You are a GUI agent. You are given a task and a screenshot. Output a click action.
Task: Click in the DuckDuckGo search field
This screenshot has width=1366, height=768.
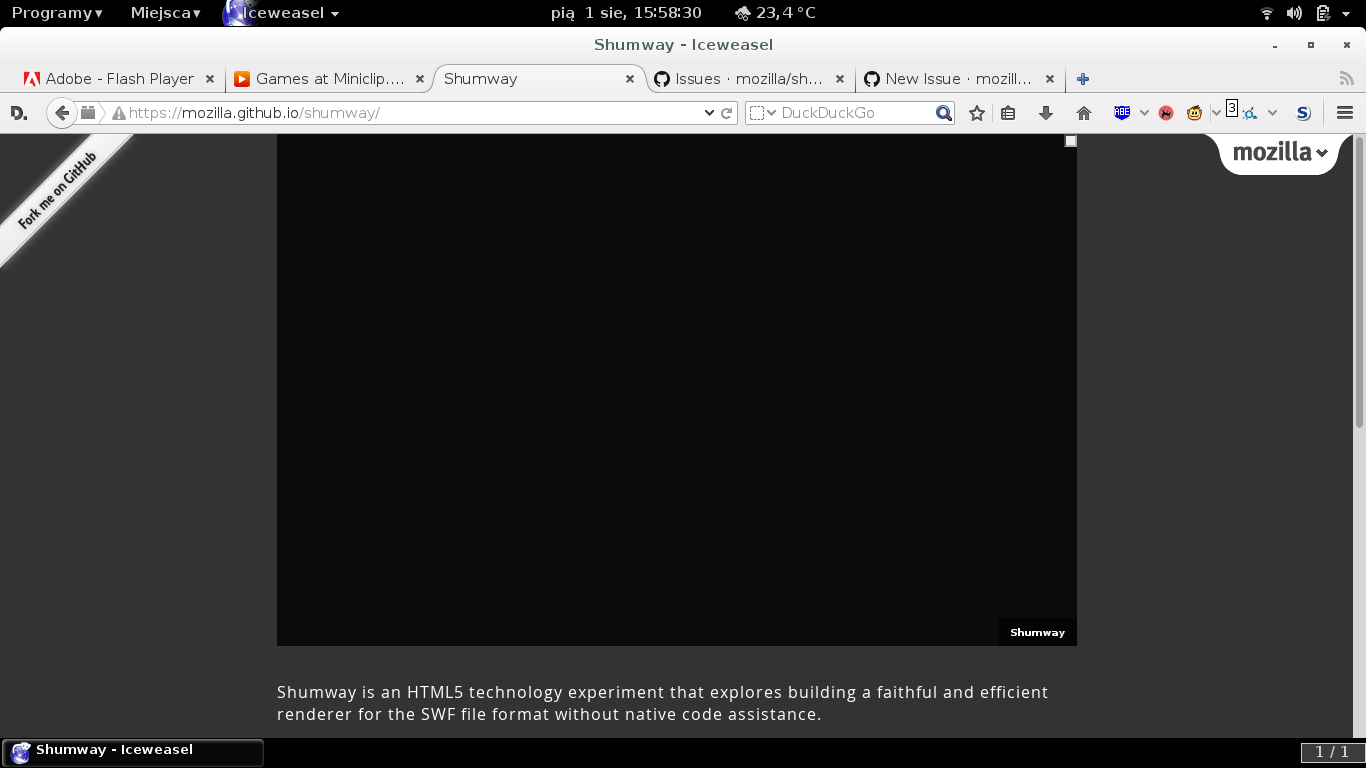pyautogui.click(x=855, y=113)
